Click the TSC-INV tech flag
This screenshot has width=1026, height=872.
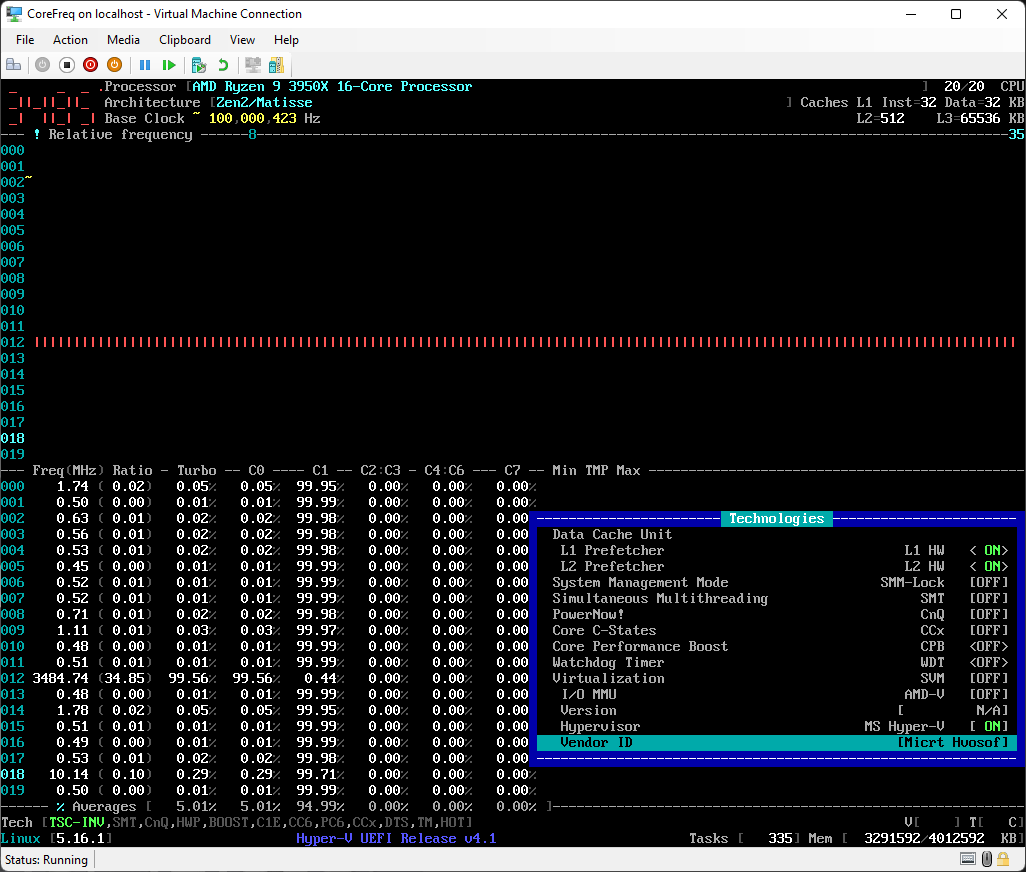coord(77,822)
